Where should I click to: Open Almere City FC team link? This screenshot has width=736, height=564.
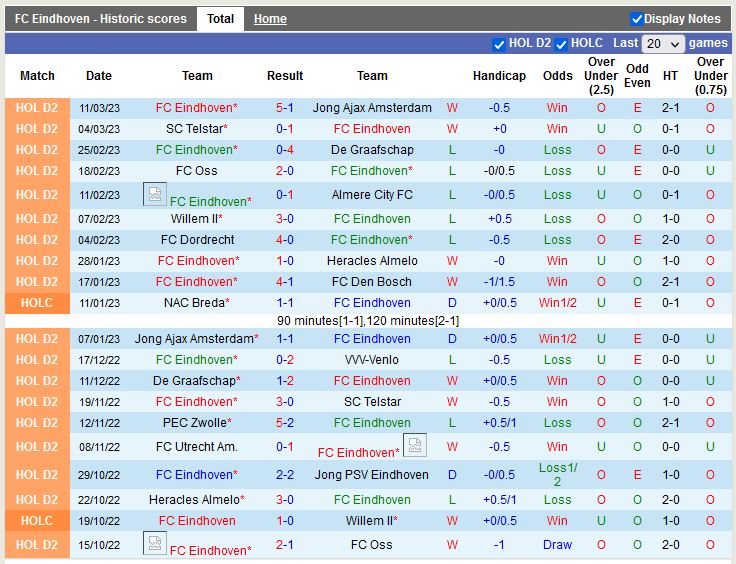point(372,195)
